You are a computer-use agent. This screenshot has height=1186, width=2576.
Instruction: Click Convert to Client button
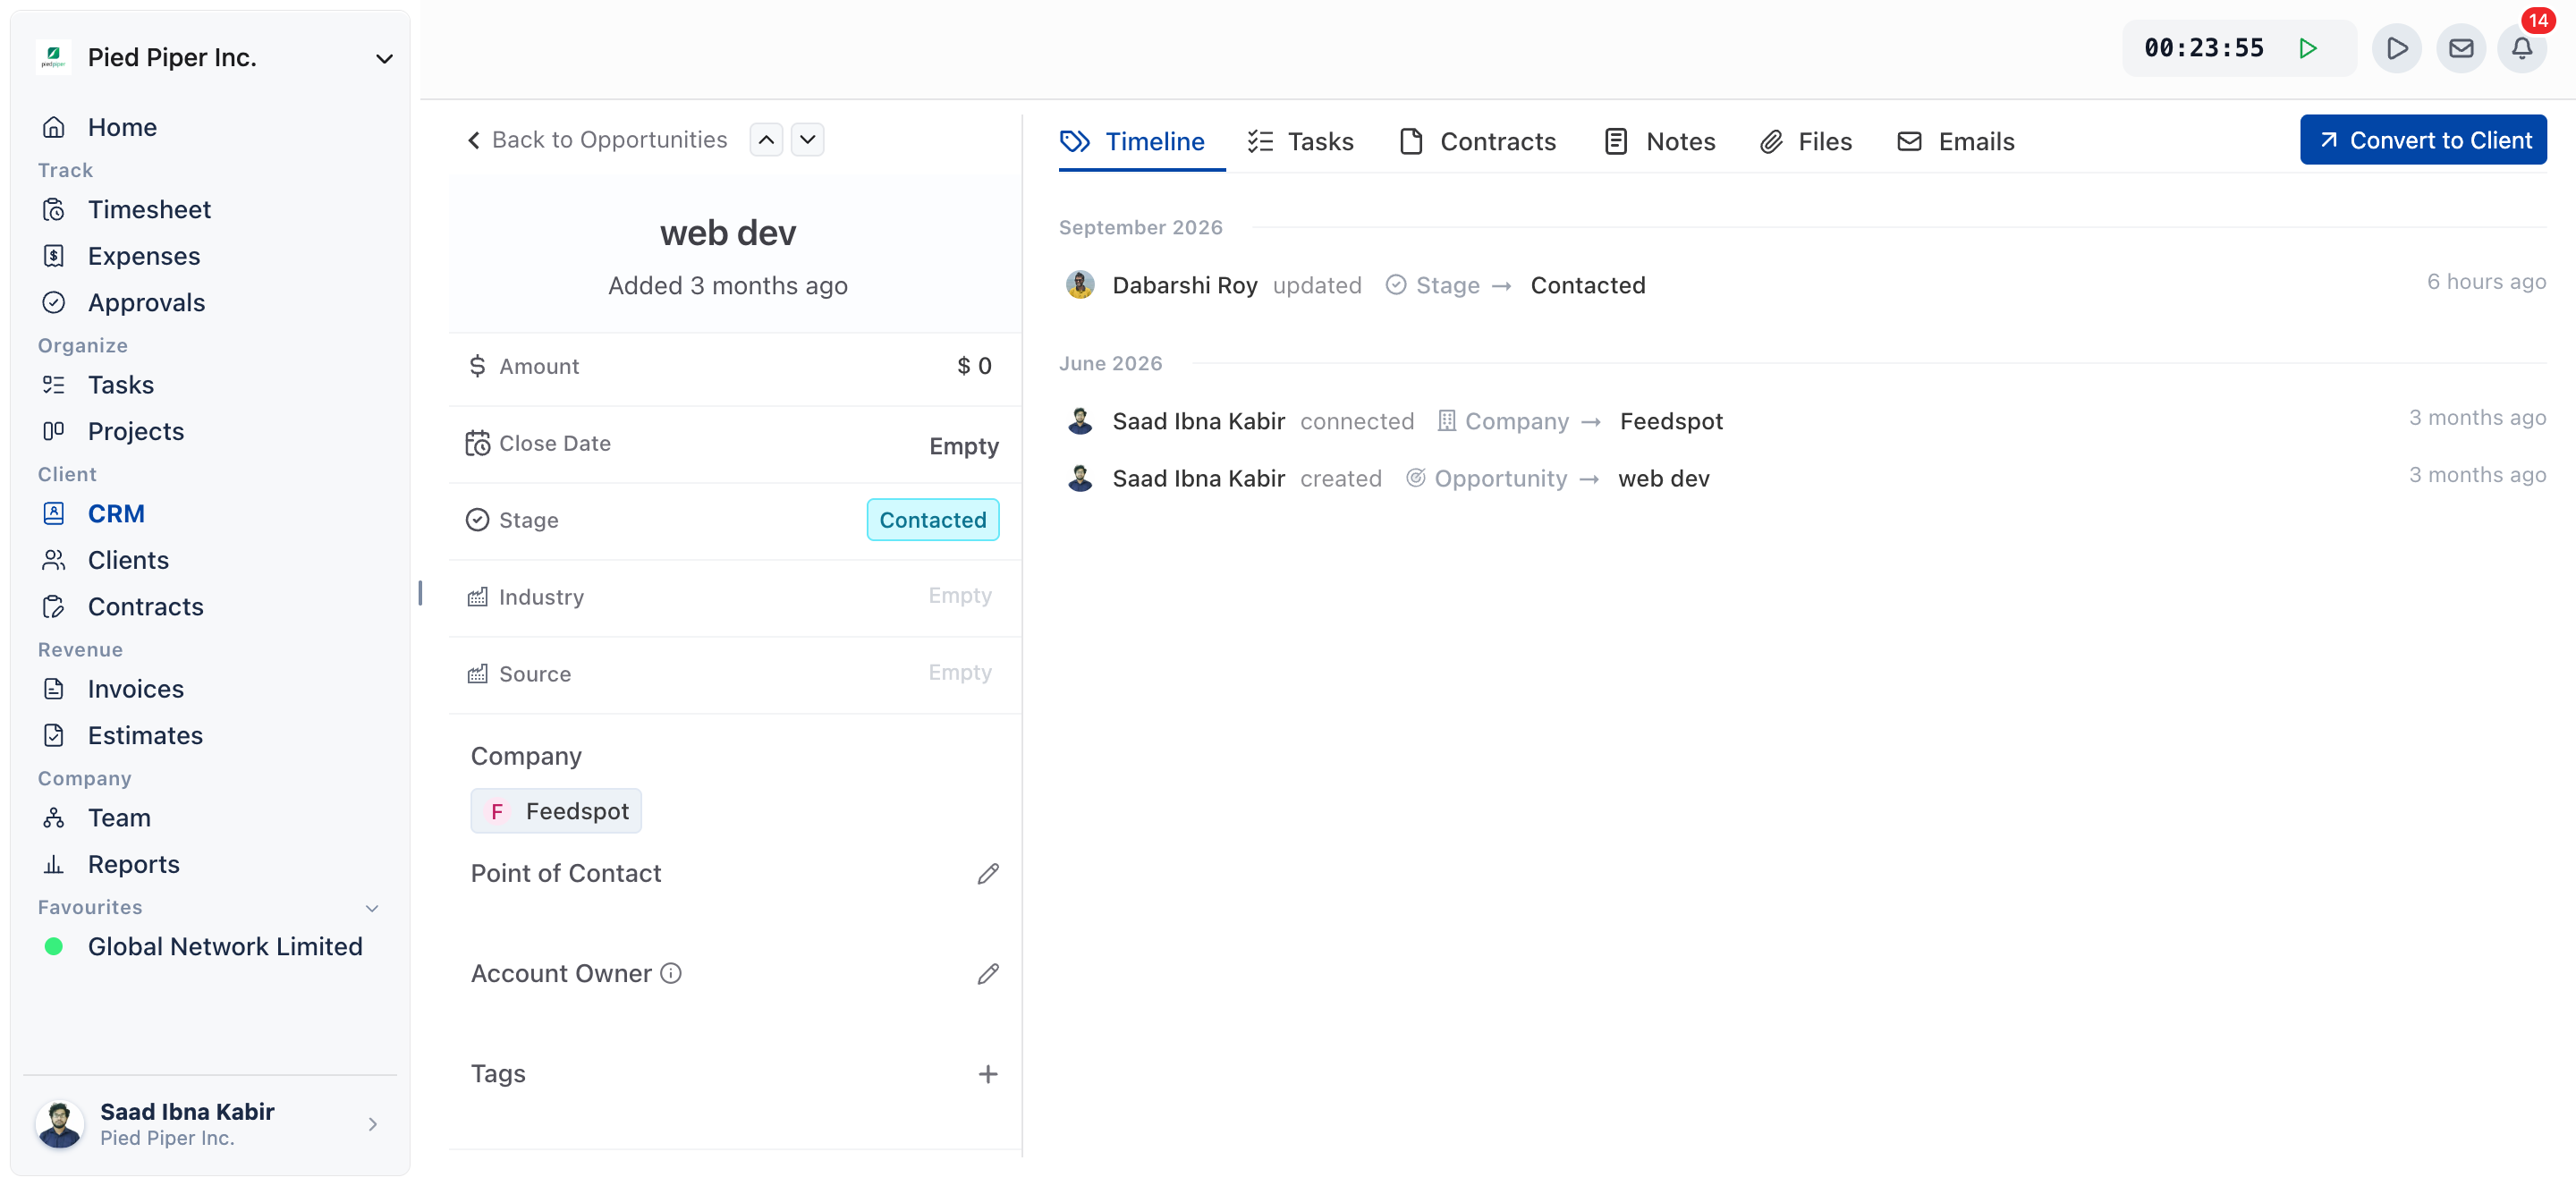[x=2423, y=140]
